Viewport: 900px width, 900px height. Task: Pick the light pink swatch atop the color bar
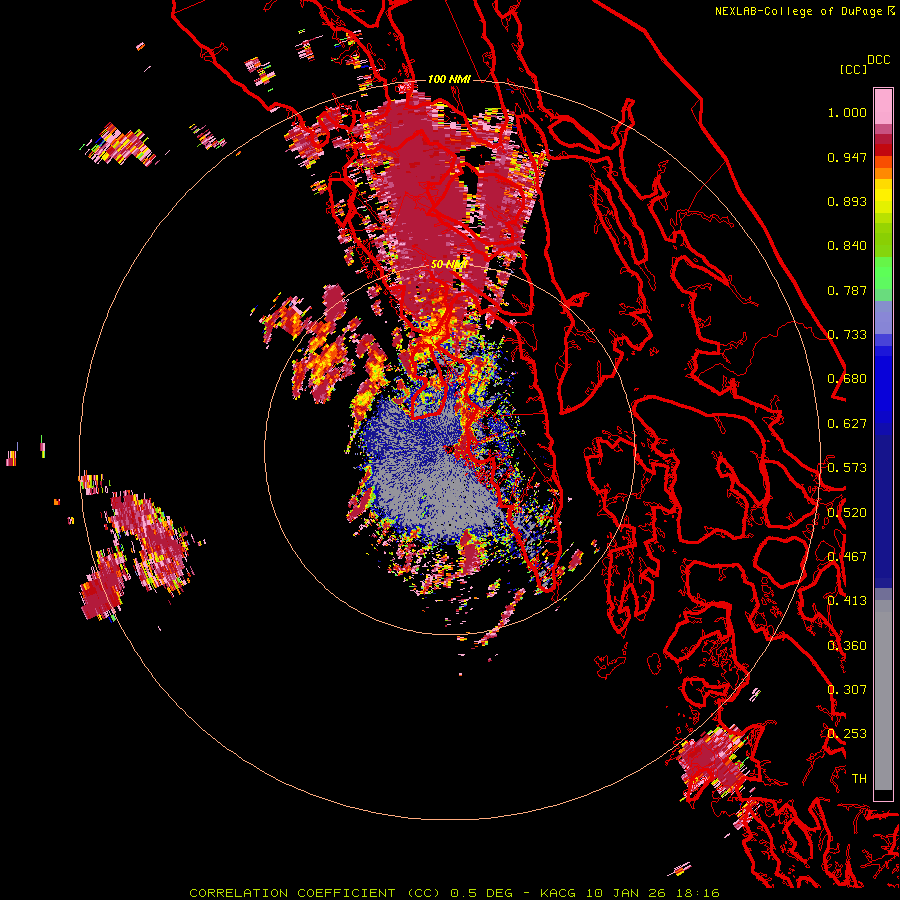pyautogui.click(x=883, y=106)
